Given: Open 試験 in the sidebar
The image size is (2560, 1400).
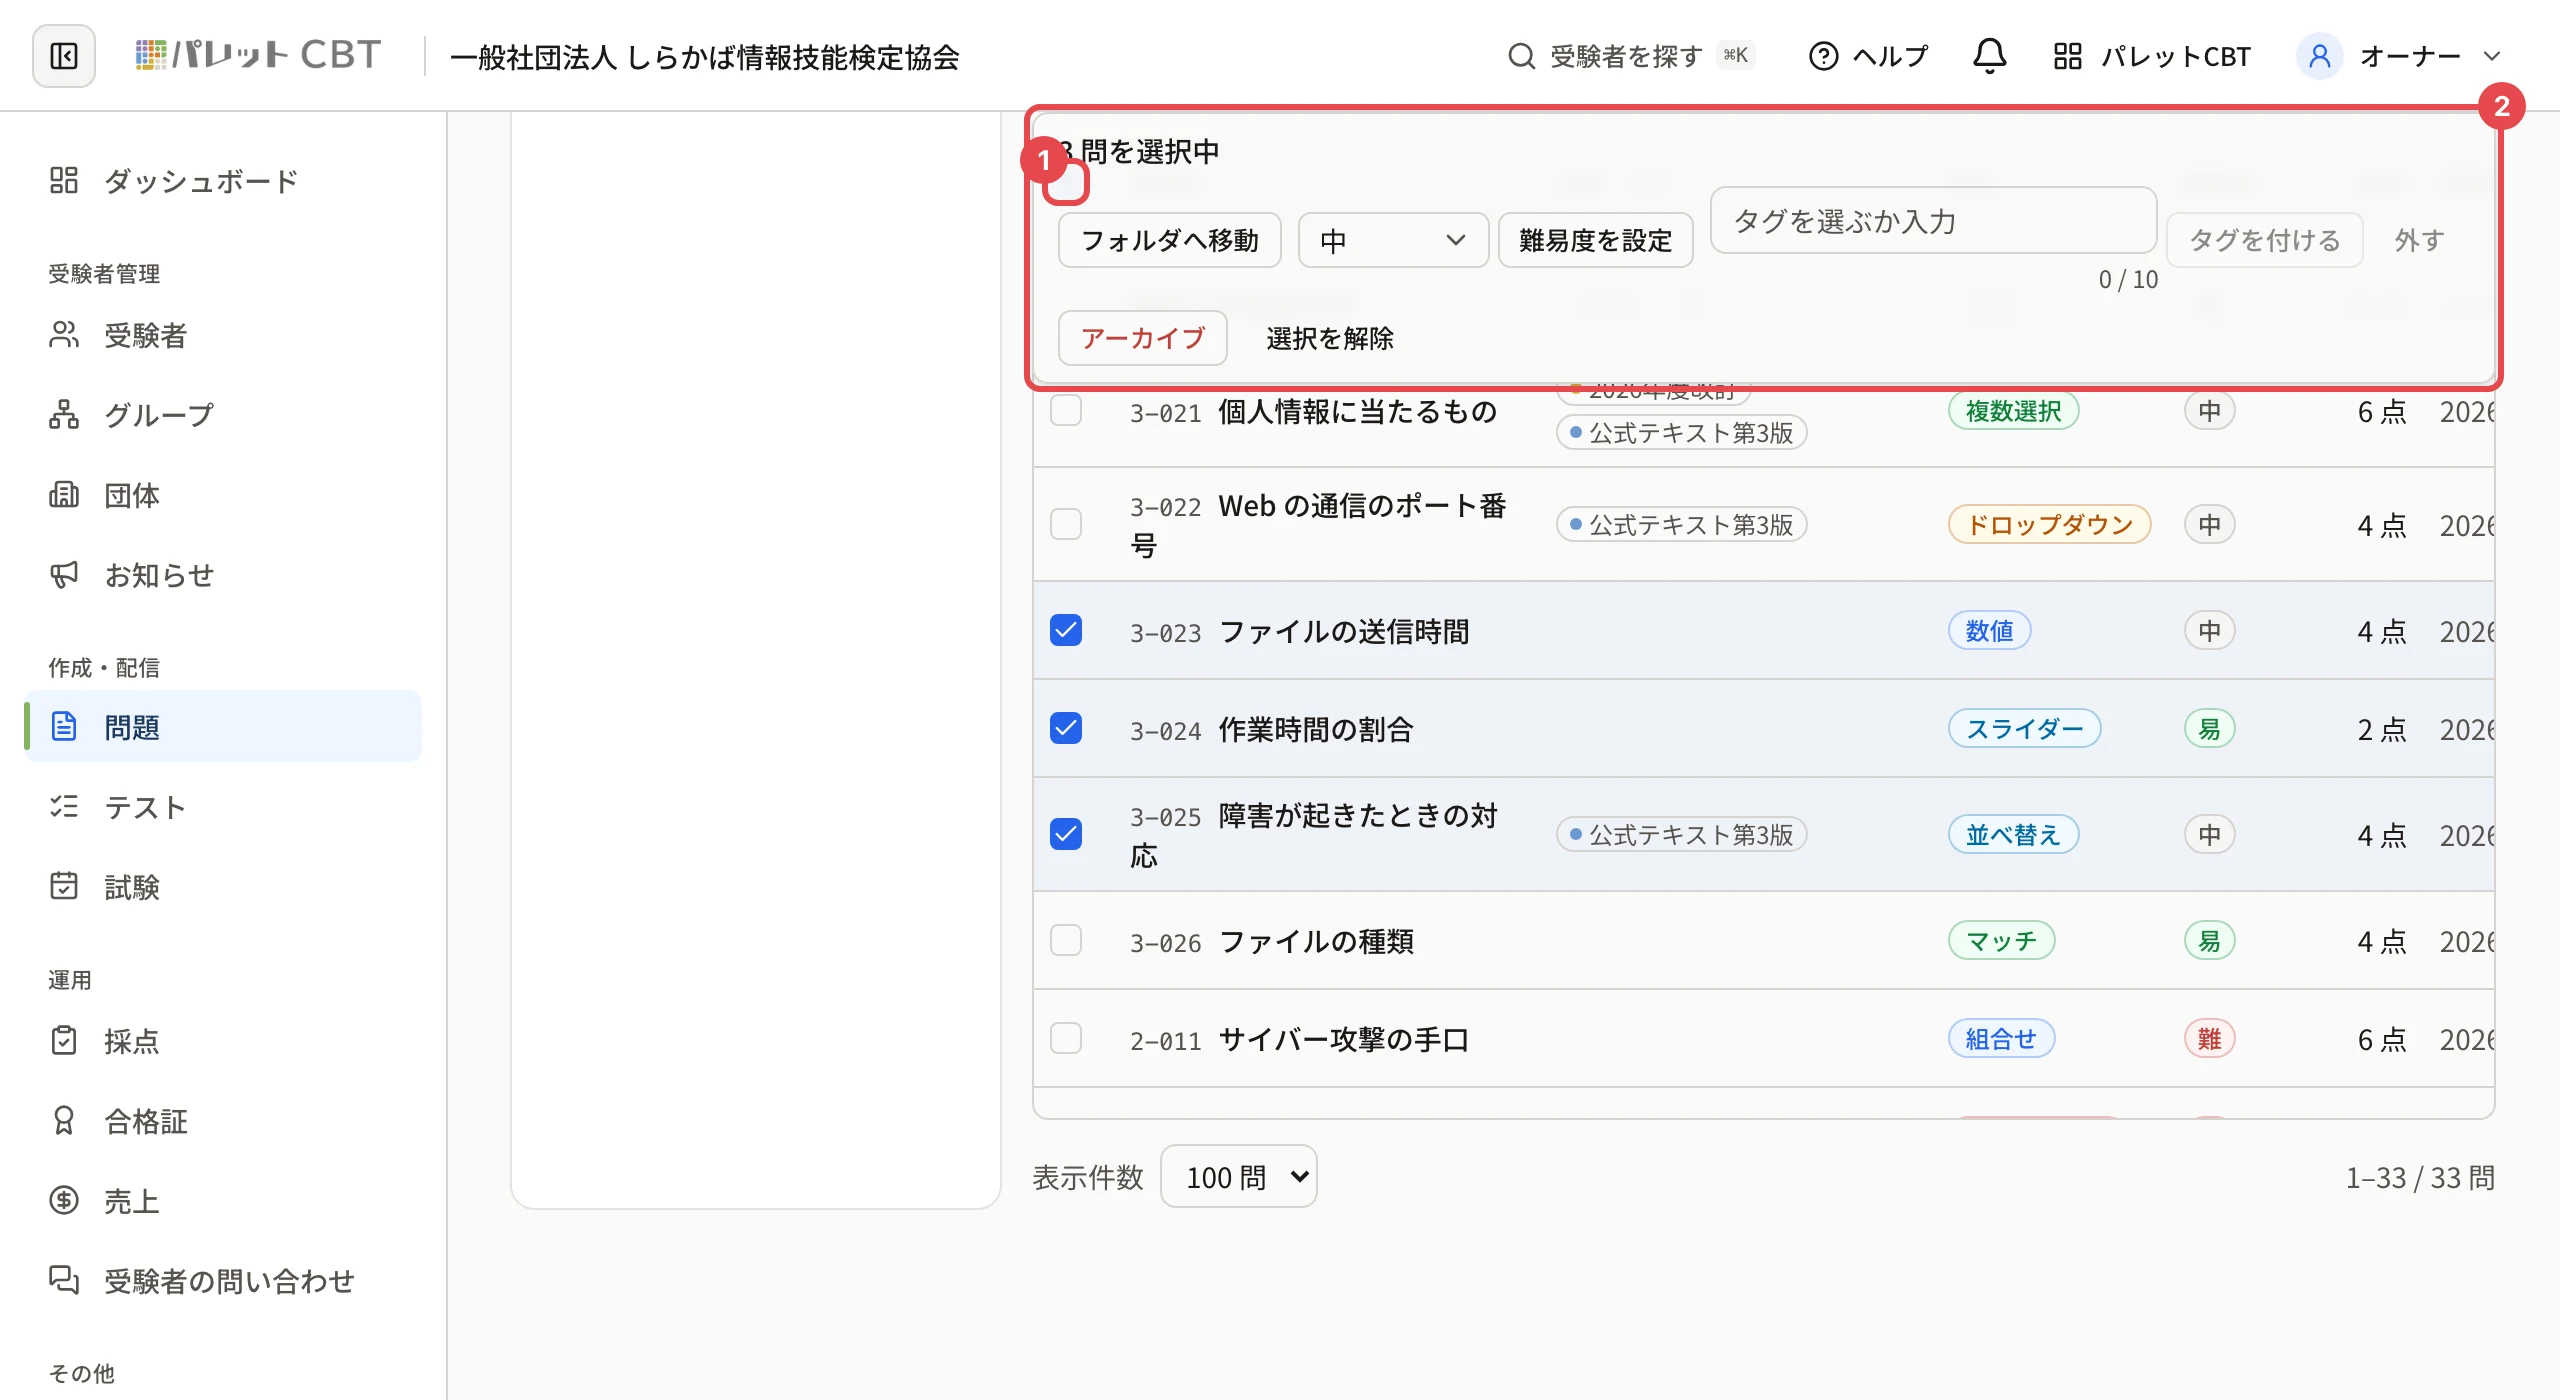Looking at the screenshot, I should (x=222, y=887).
